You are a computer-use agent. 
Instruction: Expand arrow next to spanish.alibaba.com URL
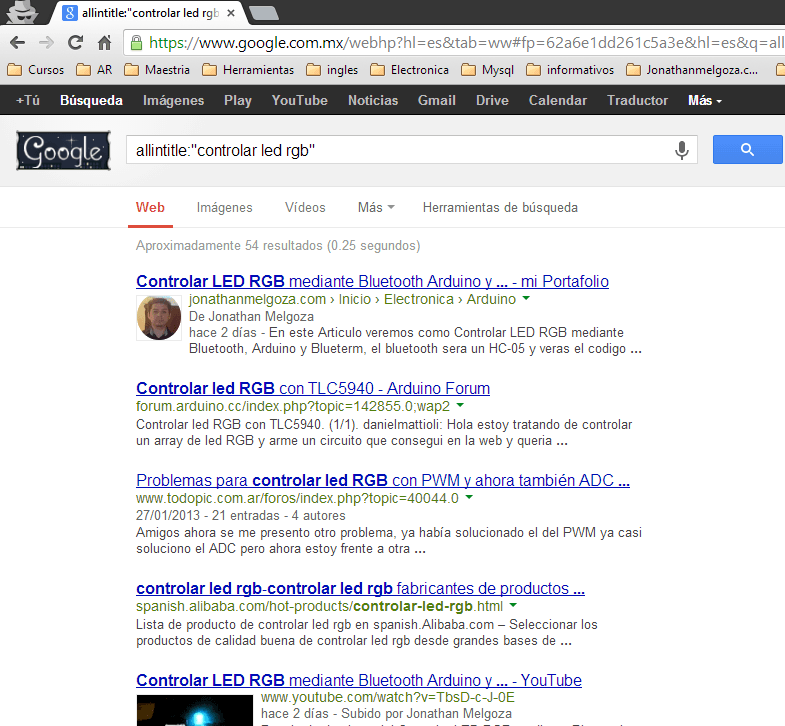pos(513,605)
